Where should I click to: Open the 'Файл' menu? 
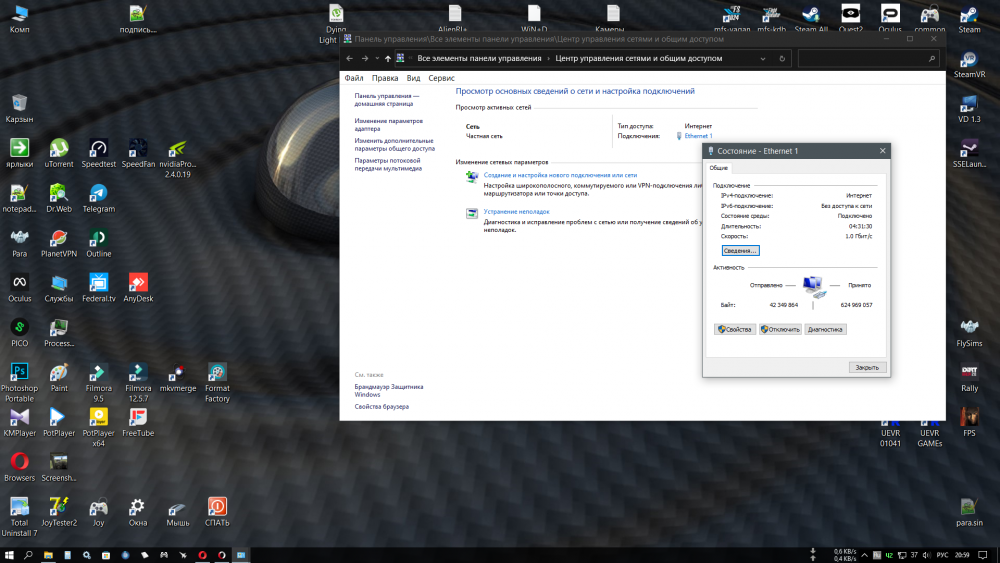[x=353, y=78]
